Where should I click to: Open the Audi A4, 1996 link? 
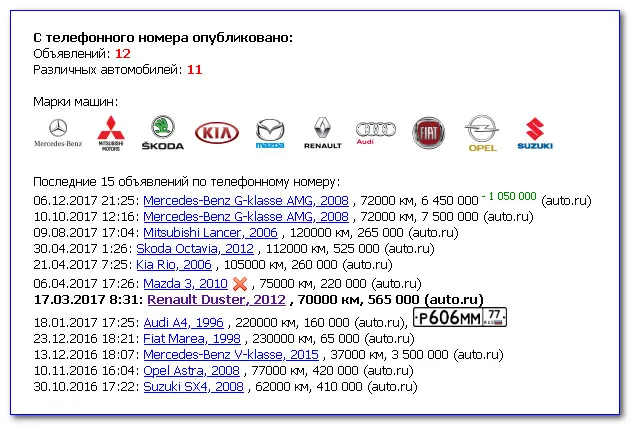click(x=183, y=323)
